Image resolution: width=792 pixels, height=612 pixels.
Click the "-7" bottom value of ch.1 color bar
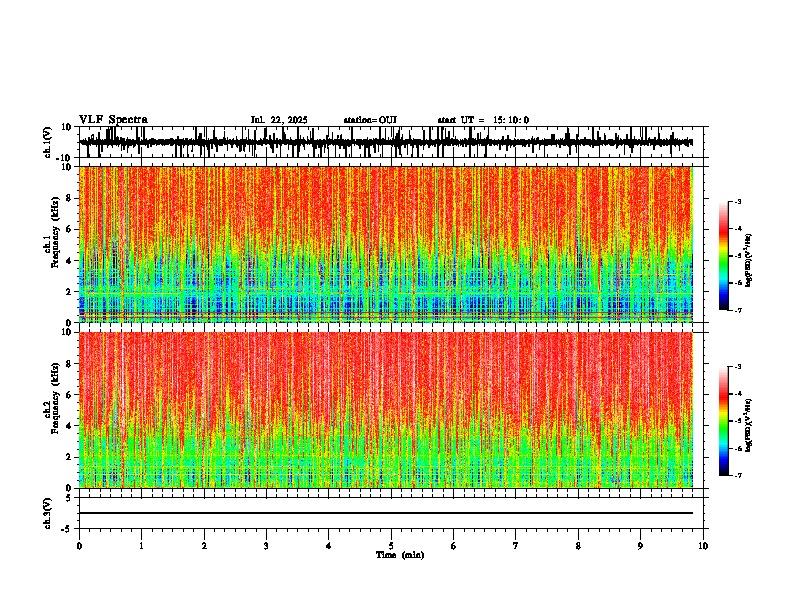coord(738,310)
